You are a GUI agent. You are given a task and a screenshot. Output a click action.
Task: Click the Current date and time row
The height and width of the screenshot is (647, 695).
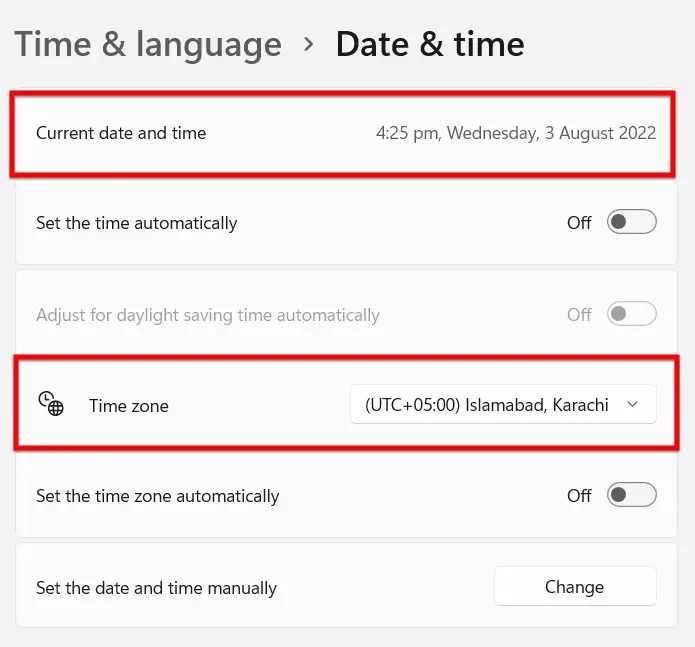point(343,133)
